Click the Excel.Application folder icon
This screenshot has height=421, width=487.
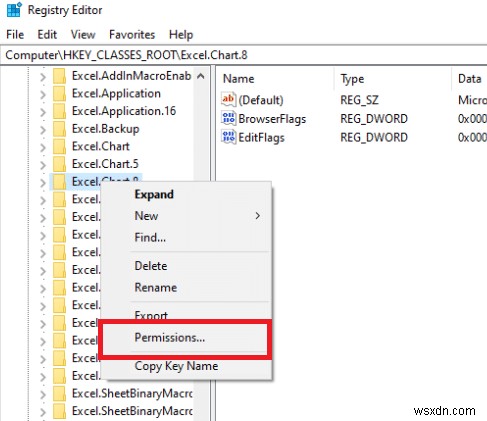point(60,93)
